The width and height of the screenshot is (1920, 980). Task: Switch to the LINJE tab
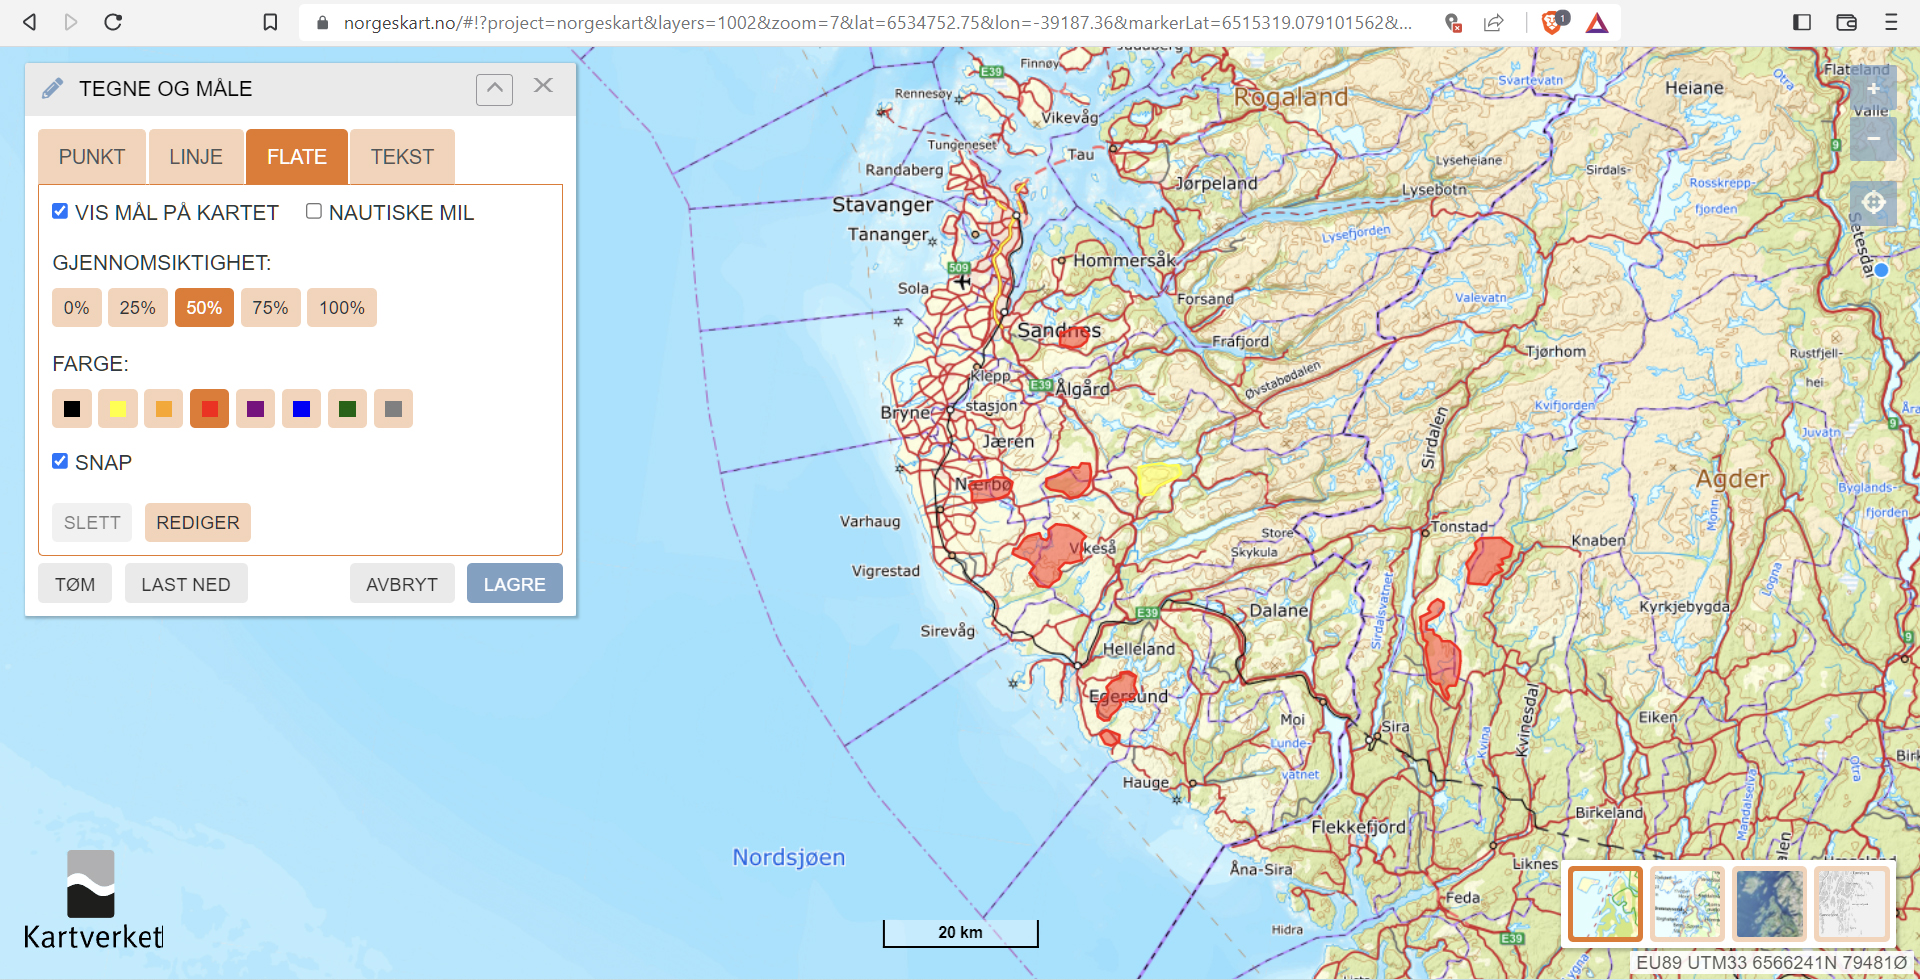pyautogui.click(x=196, y=157)
